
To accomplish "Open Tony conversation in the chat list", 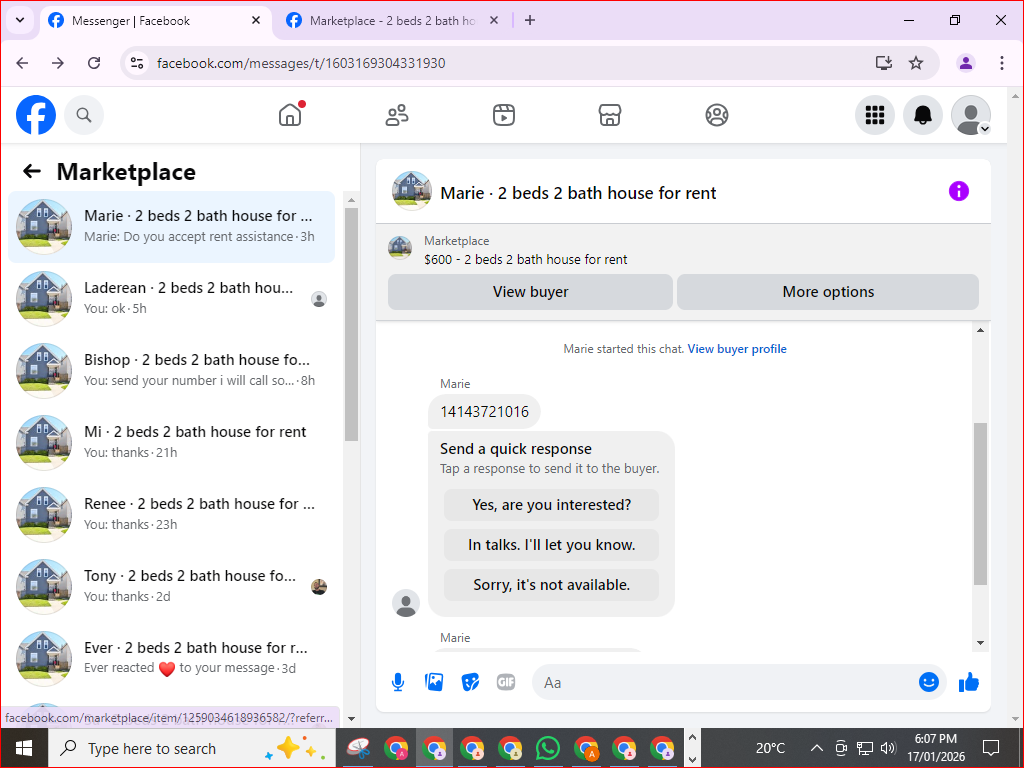I will (172, 586).
